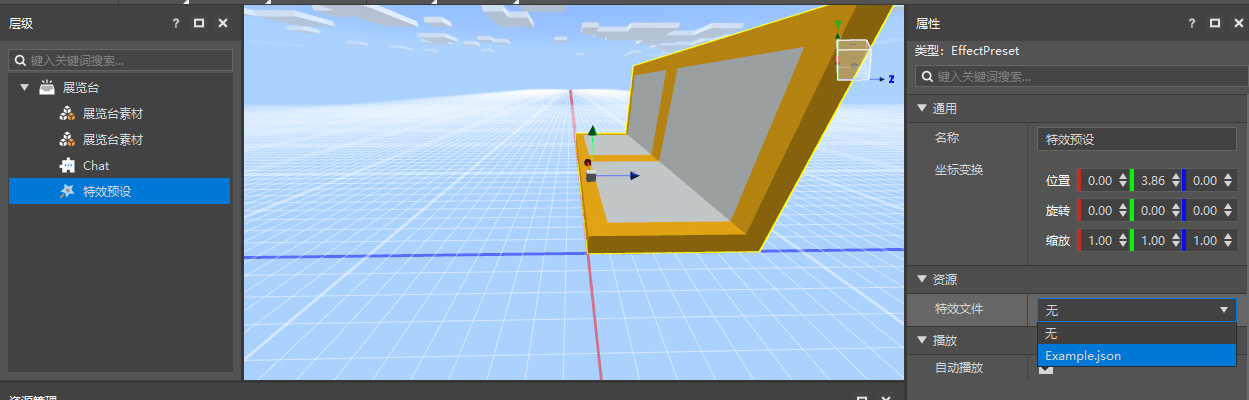Click the help icon in 属性 panel header
The height and width of the screenshot is (400, 1249).
click(1192, 23)
